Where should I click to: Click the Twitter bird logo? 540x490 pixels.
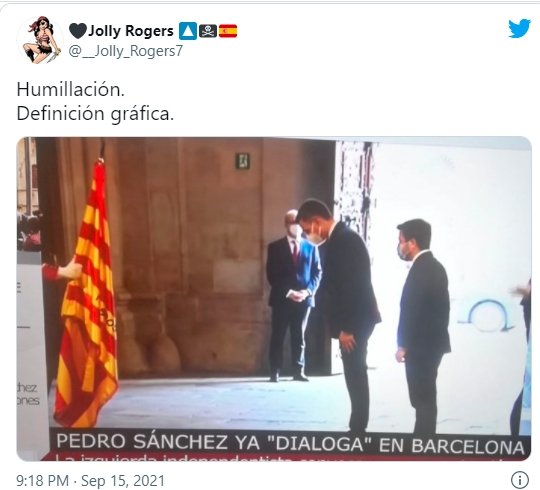[x=519, y=29]
